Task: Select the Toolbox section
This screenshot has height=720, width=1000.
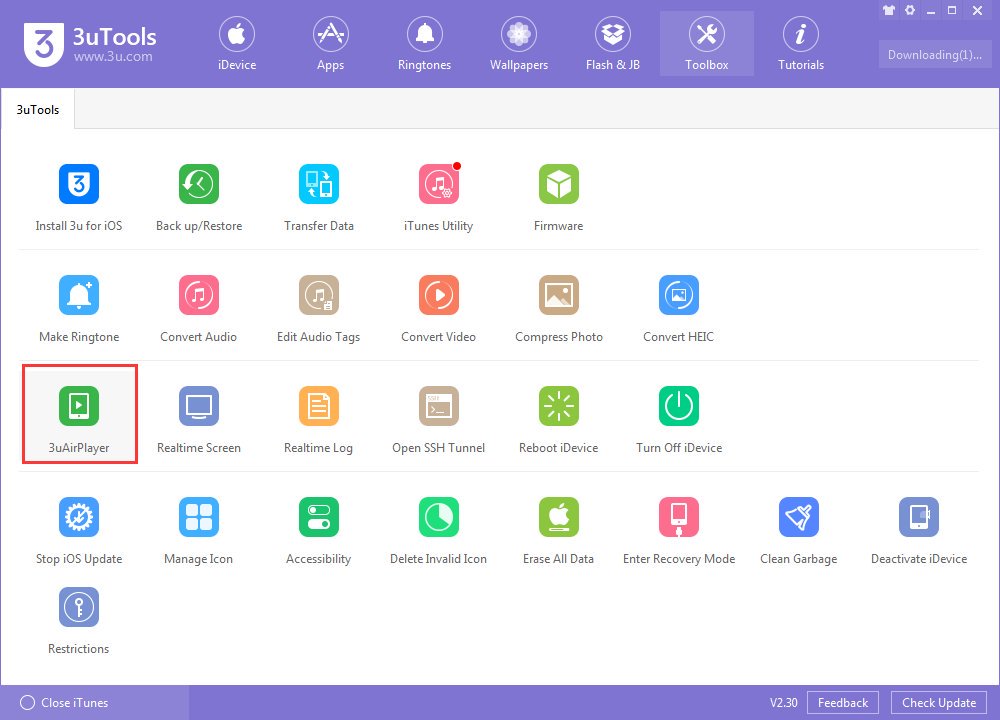Action: pos(707,43)
